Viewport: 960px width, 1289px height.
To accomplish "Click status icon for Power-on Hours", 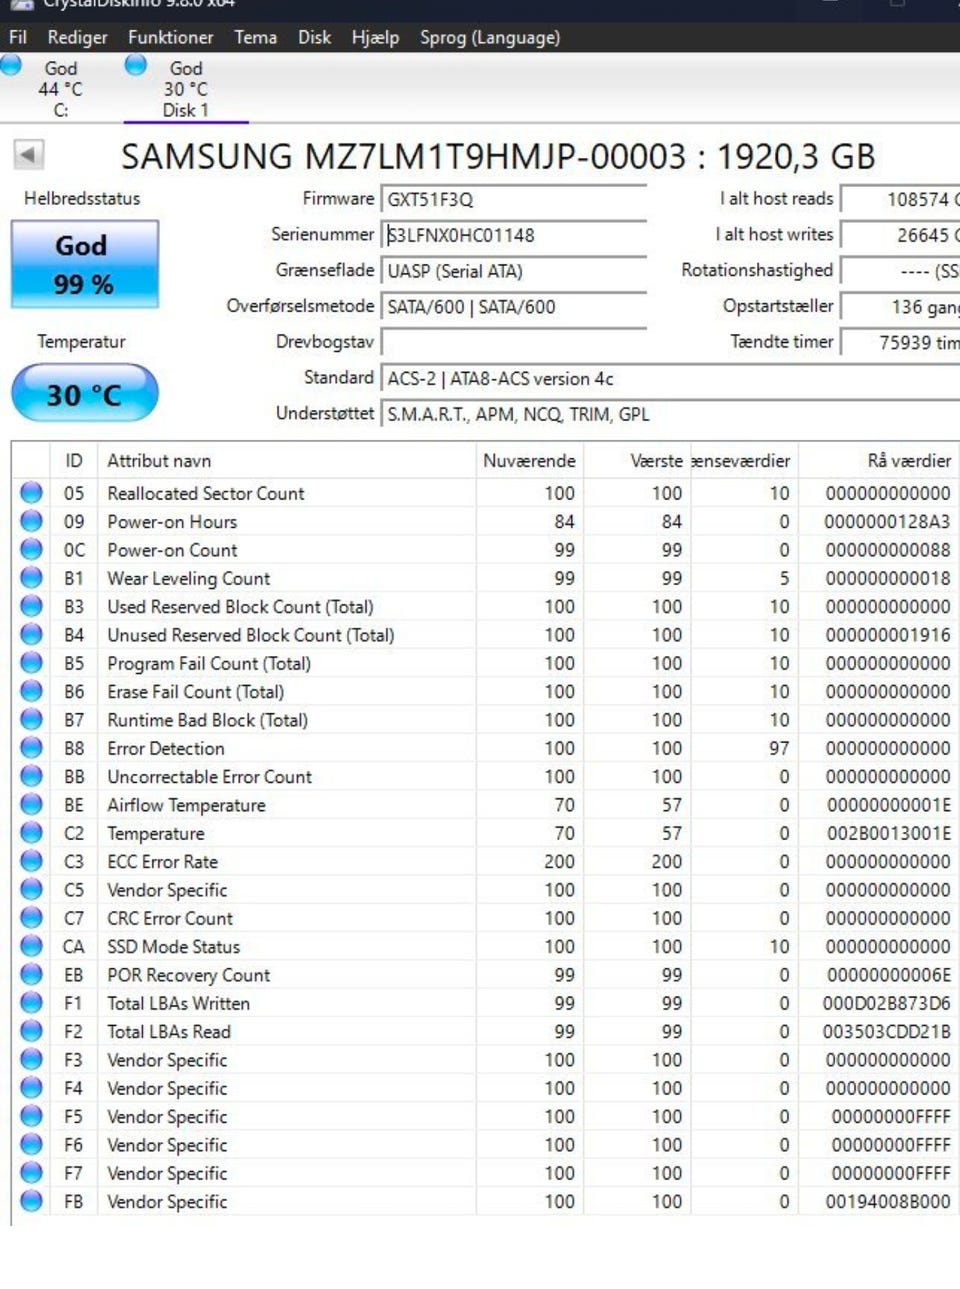I will (x=32, y=521).
